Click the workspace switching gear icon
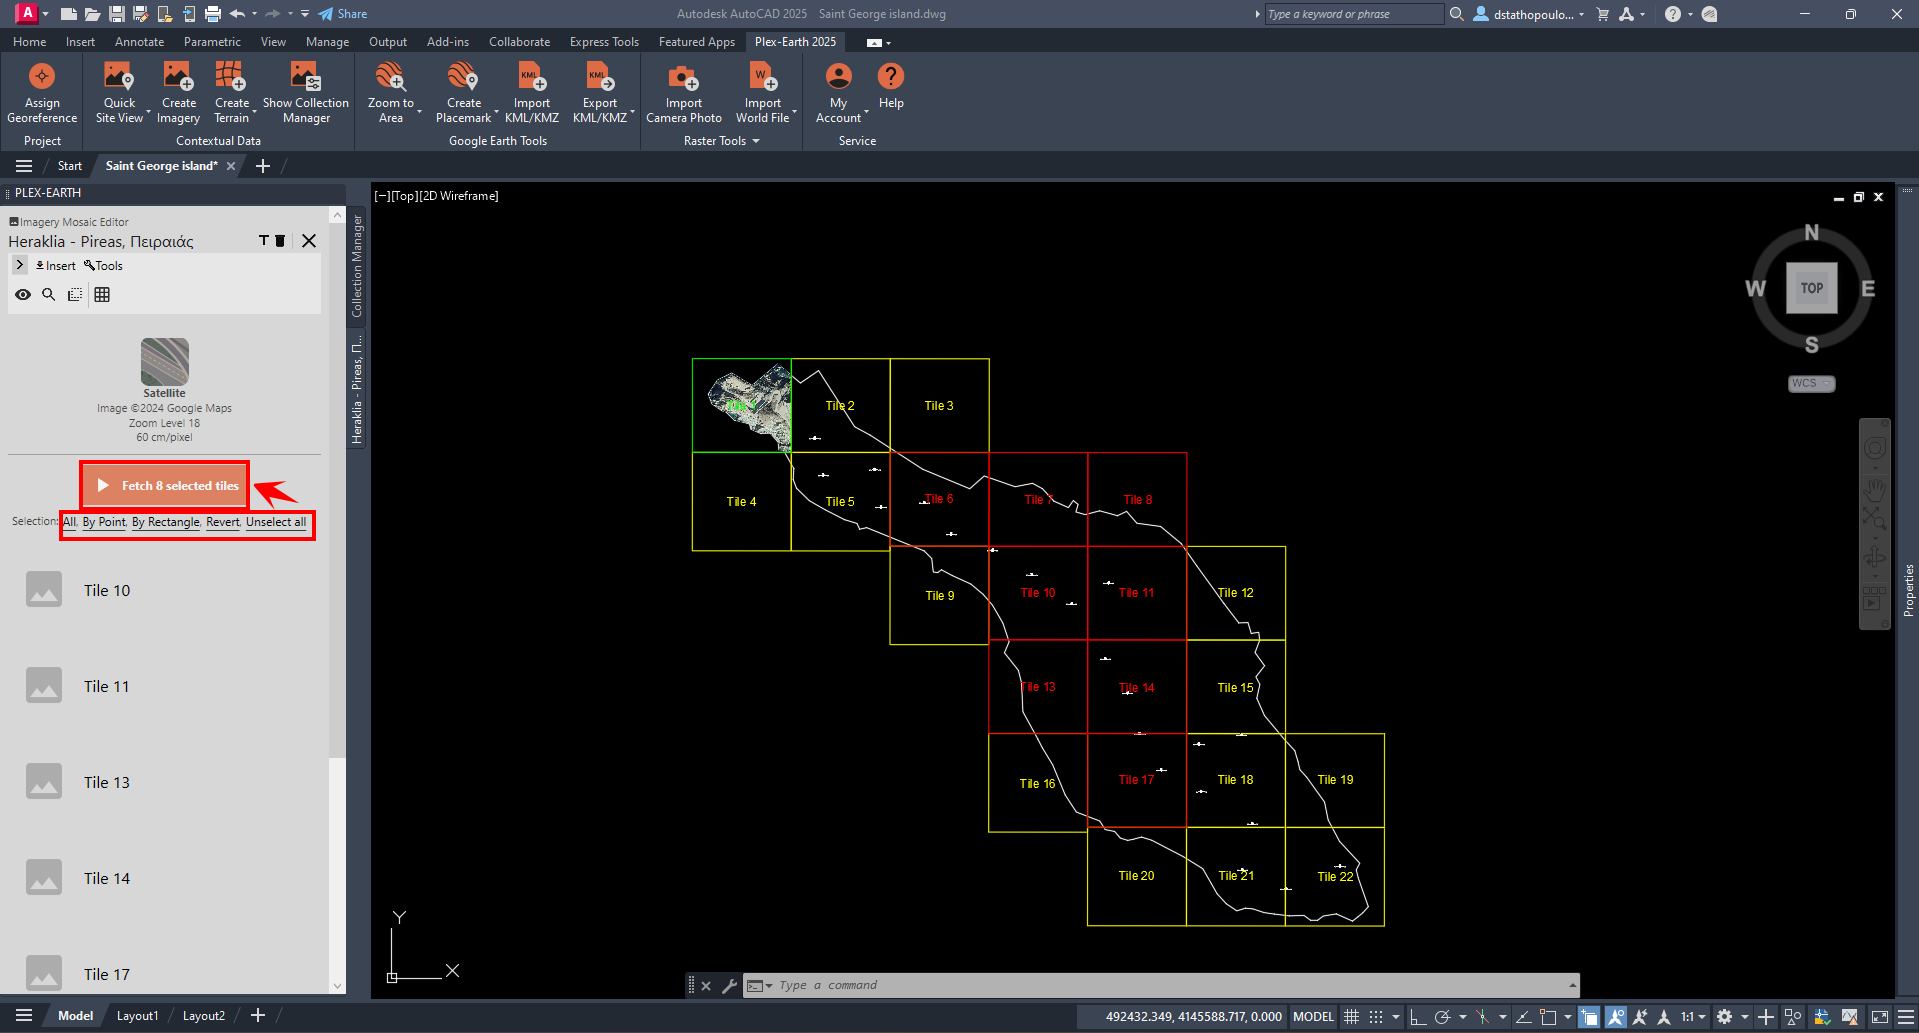The width and height of the screenshot is (1919, 1033). [x=1724, y=1017]
